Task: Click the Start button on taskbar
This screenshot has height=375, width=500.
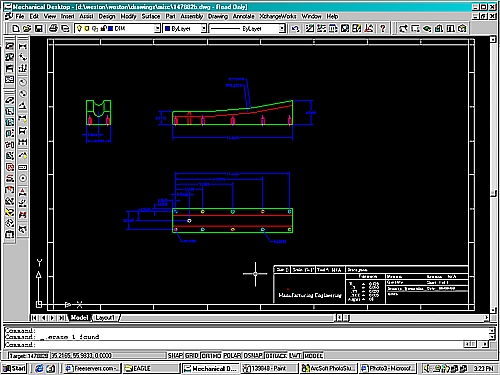Action: (14, 368)
